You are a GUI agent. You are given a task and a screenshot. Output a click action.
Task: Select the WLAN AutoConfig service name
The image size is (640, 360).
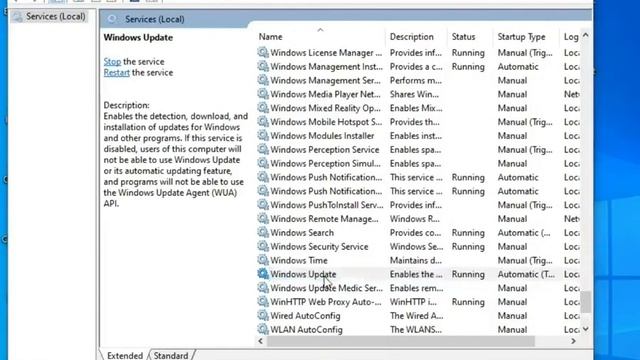[306, 329]
